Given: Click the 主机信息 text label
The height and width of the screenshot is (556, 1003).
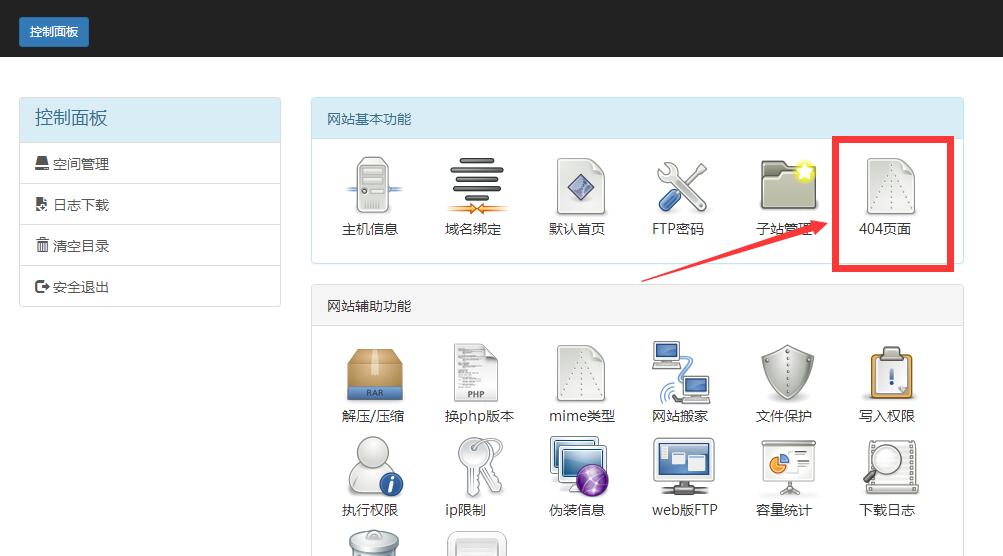Looking at the screenshot, I should pyautogui.click(x=370, y=229).
